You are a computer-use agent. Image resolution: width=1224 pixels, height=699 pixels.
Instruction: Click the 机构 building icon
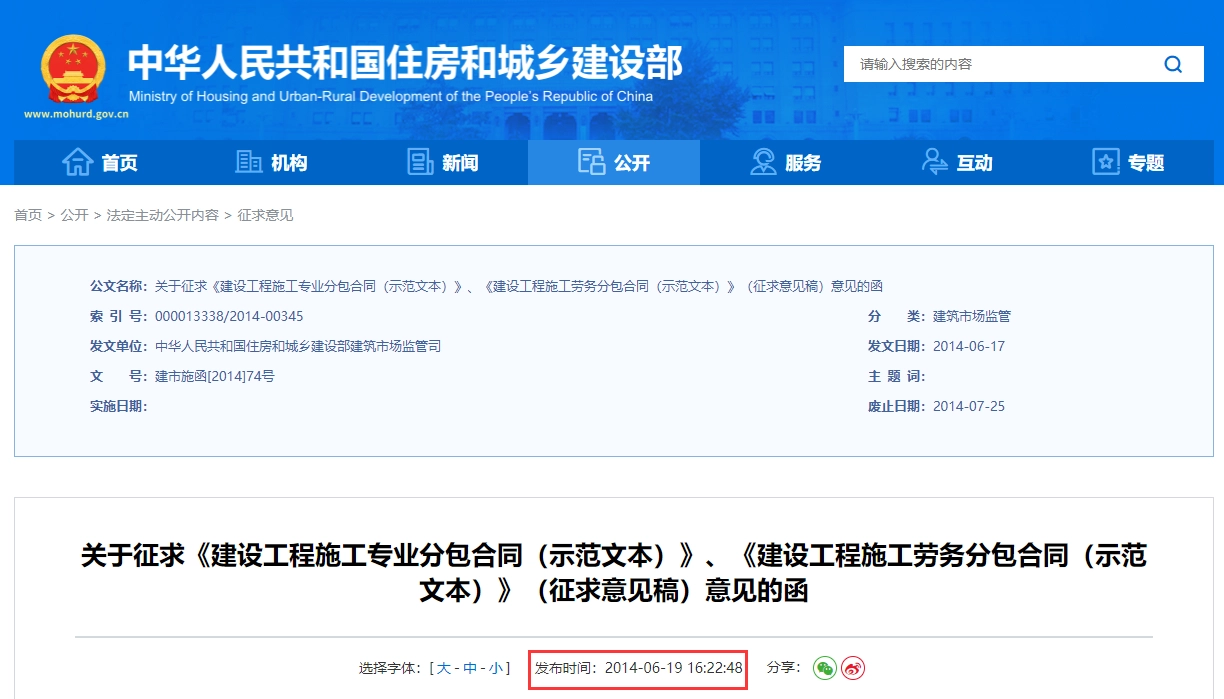tap(248, 162)
